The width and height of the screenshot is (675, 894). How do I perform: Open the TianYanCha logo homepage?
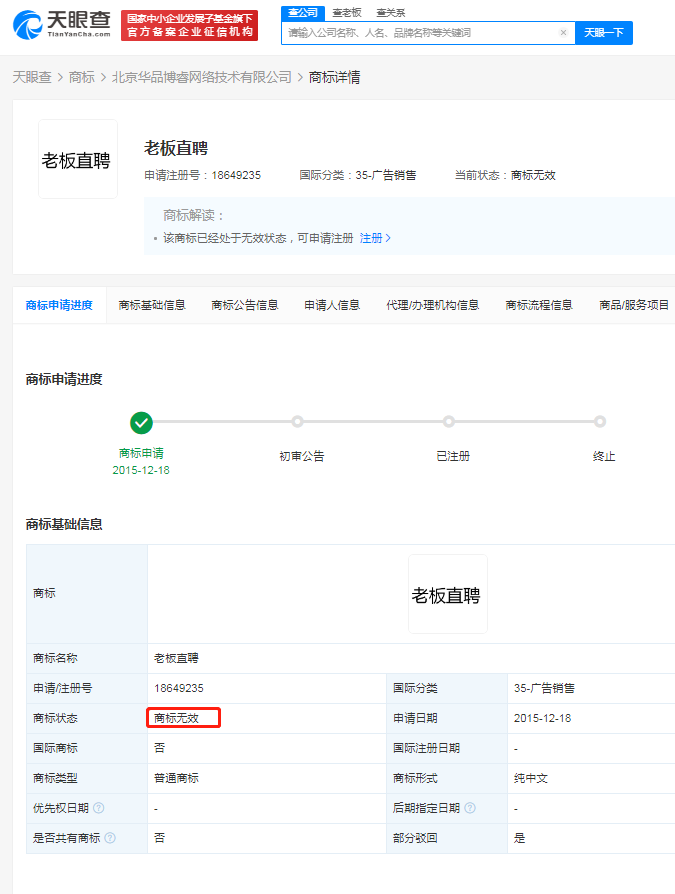[62, 25]
